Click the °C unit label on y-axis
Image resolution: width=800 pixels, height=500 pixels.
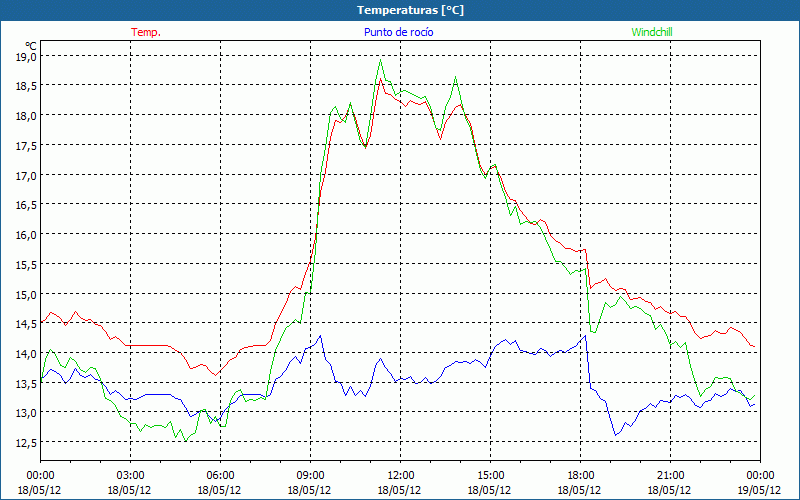point(31,45)
